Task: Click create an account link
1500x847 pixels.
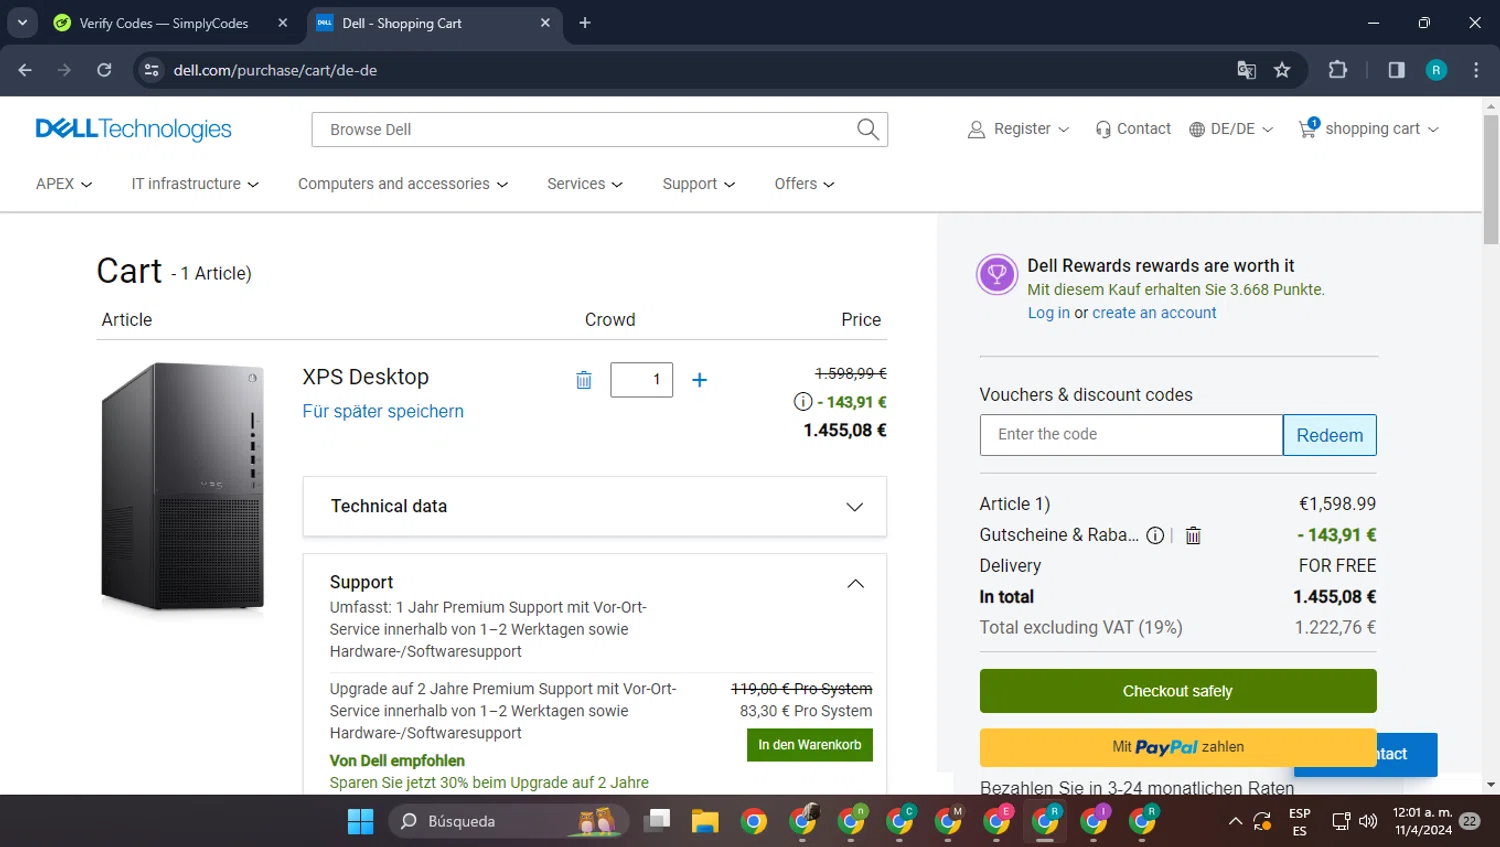Action: tap(1154, 313)
